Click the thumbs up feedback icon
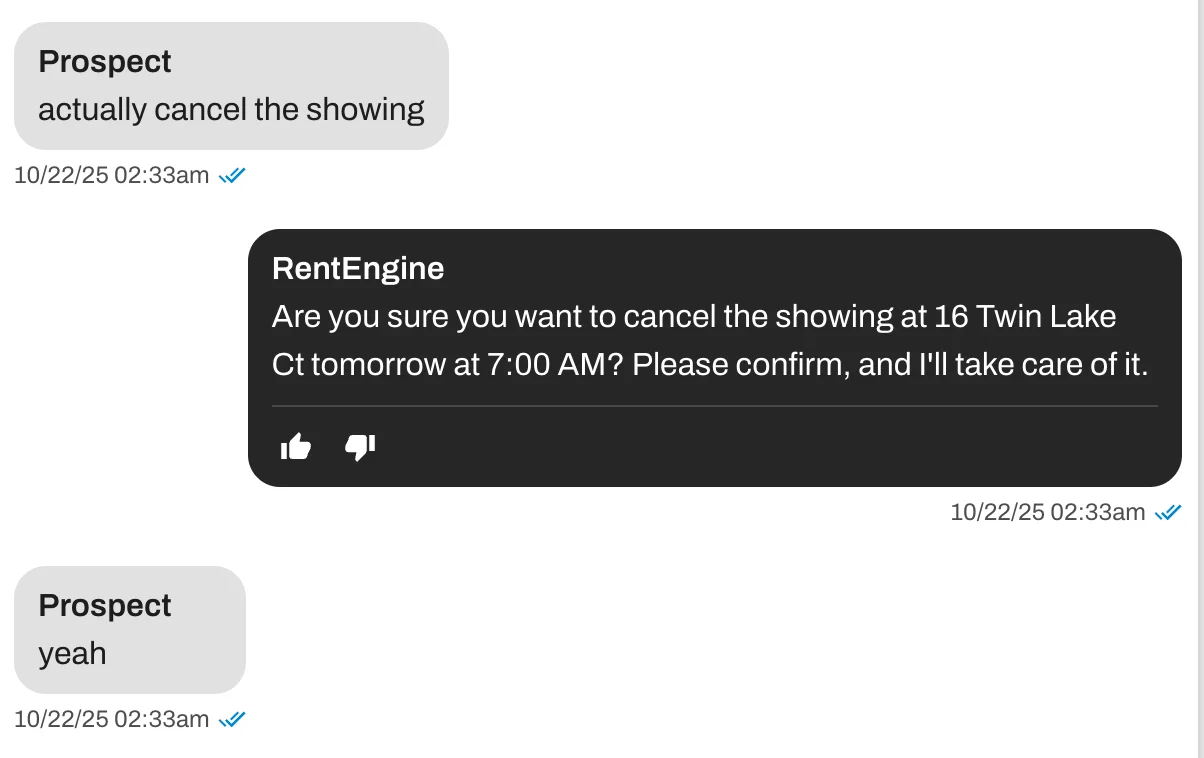 (x=296, y=447)
